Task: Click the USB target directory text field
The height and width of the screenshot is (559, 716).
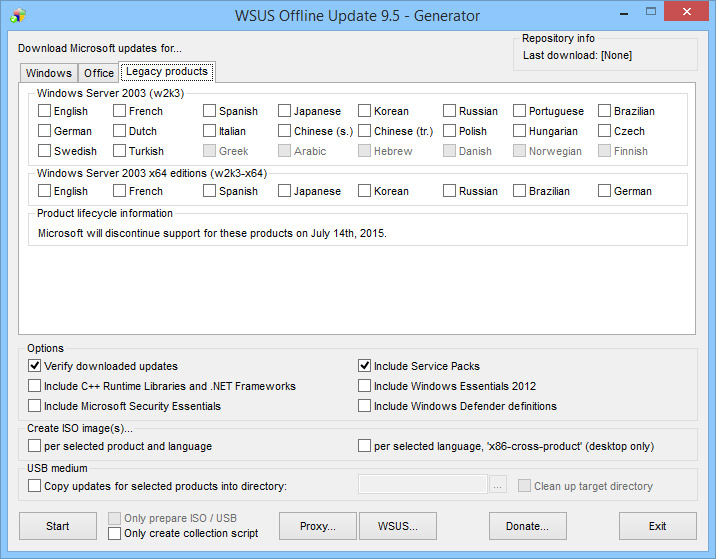Action: coord(423,485)
